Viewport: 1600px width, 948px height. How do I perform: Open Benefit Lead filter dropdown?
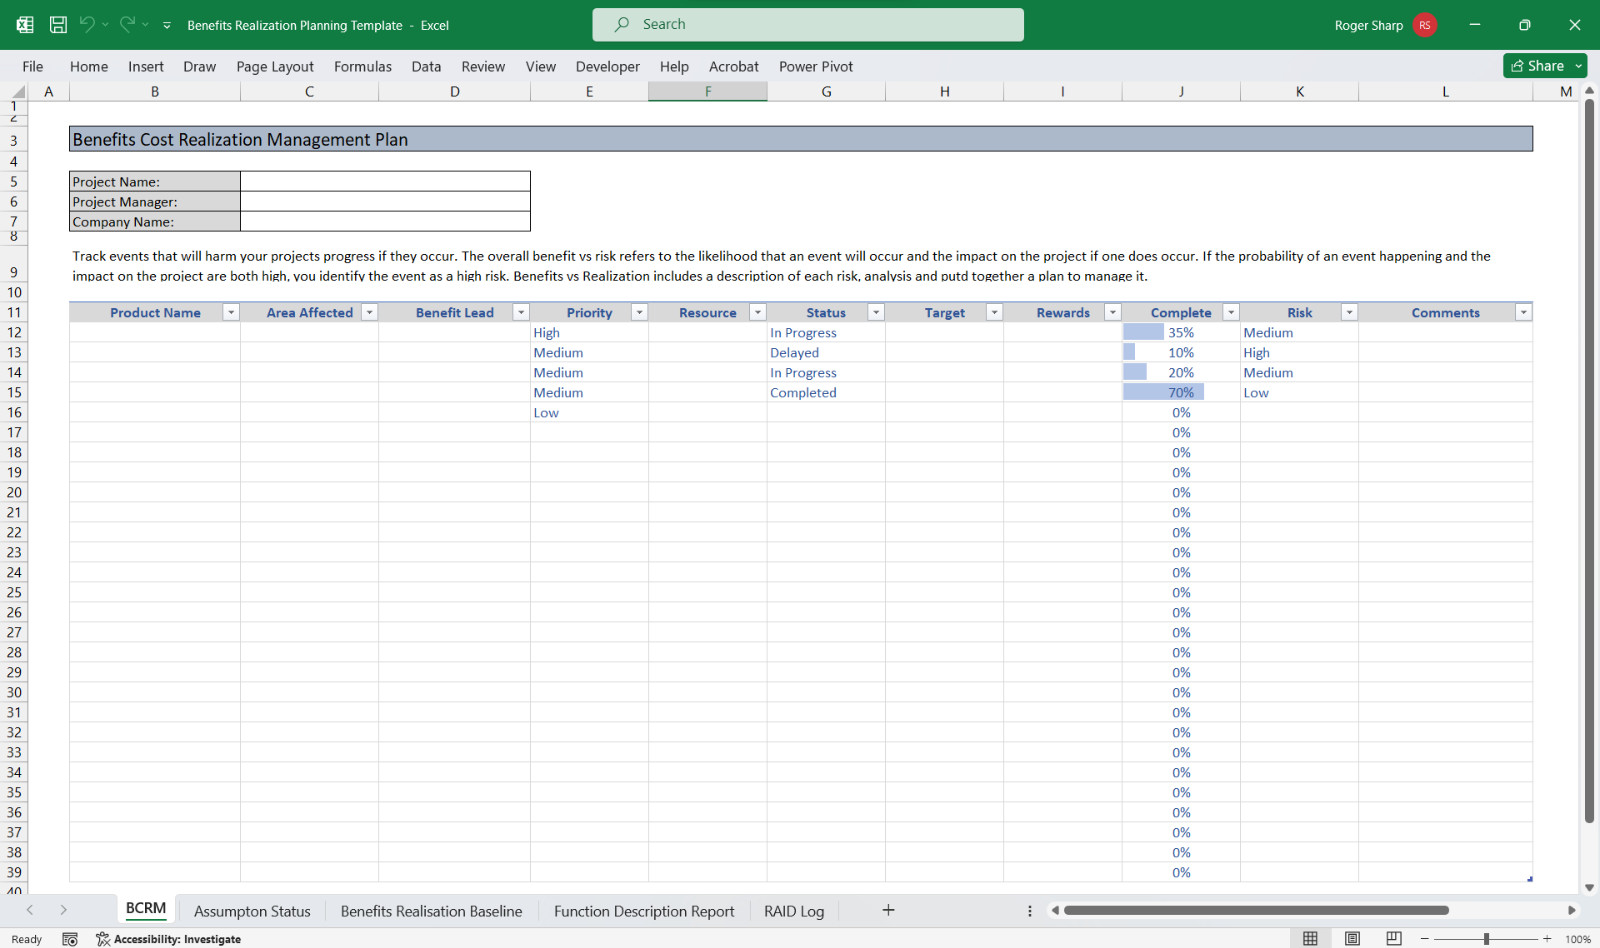pyautogui.click(x=521, y=312)
